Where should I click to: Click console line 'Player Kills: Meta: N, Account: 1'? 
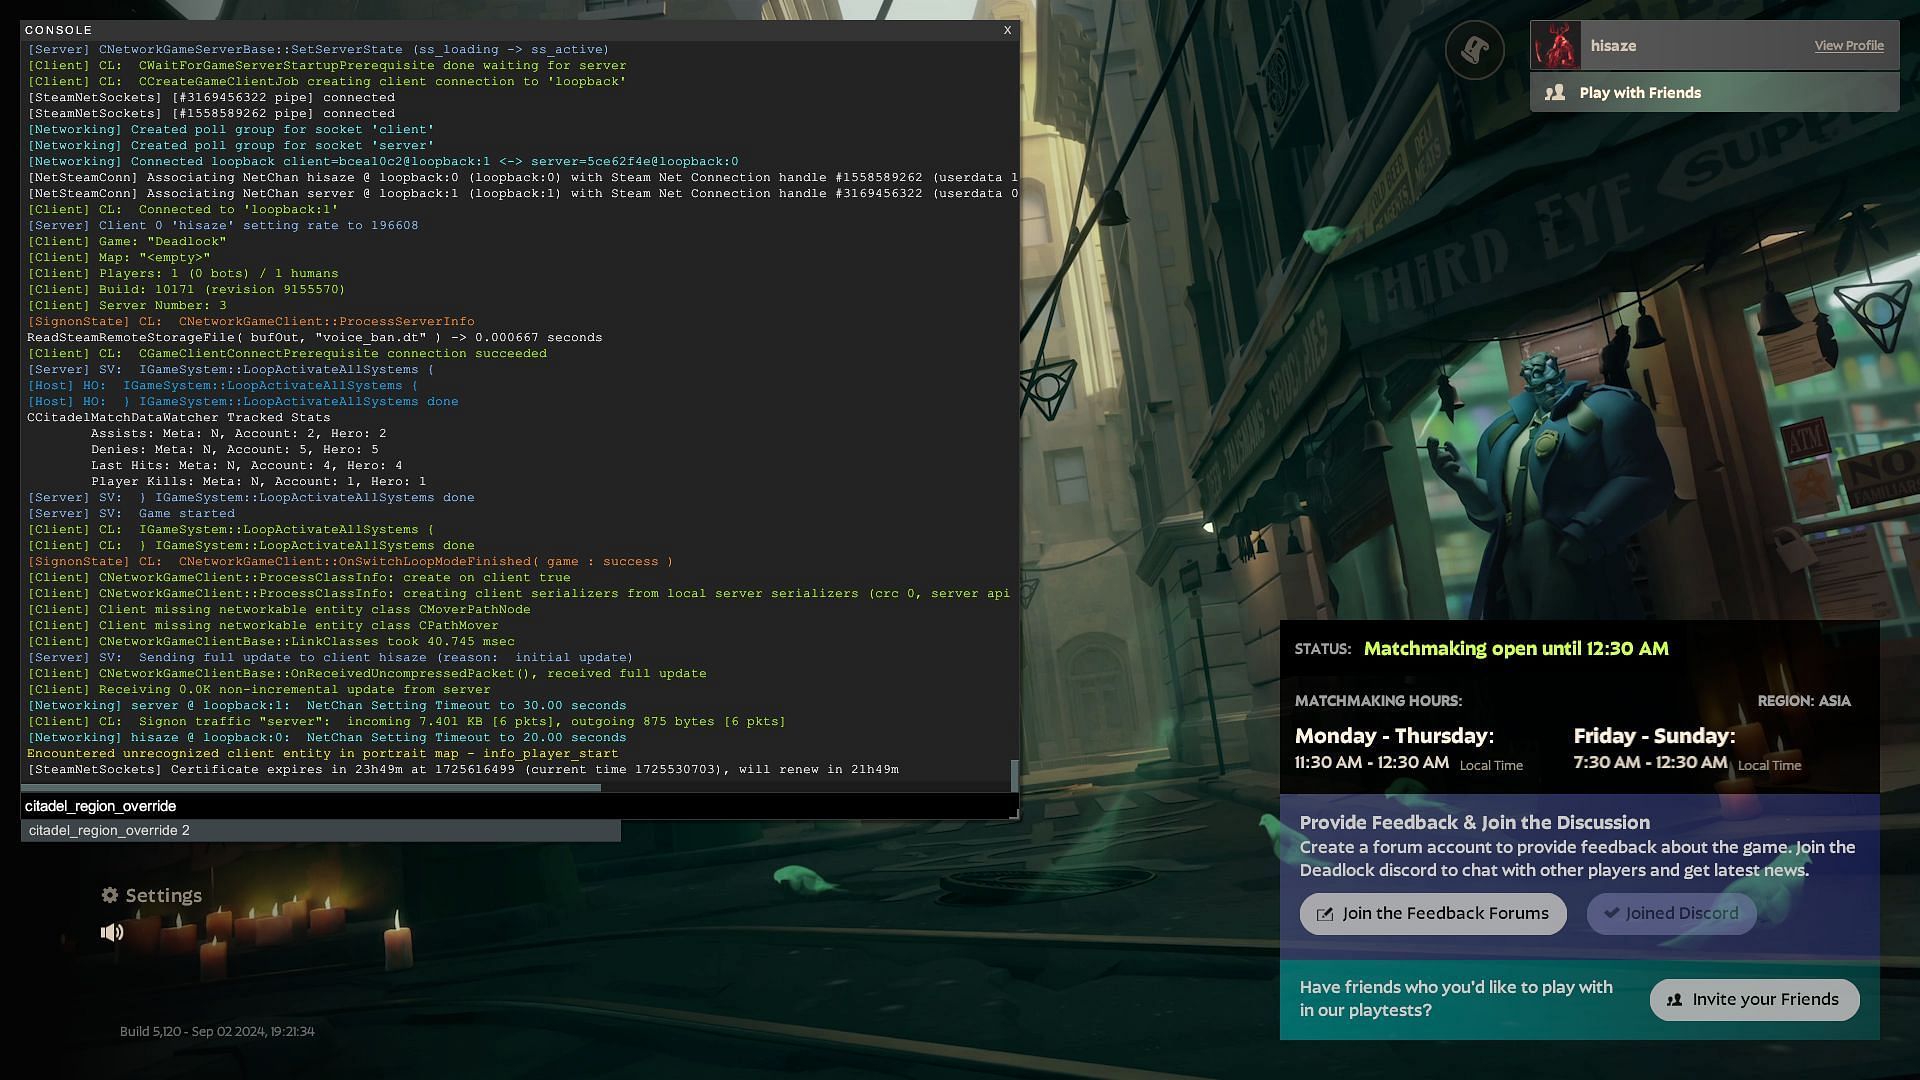(258, 481)
